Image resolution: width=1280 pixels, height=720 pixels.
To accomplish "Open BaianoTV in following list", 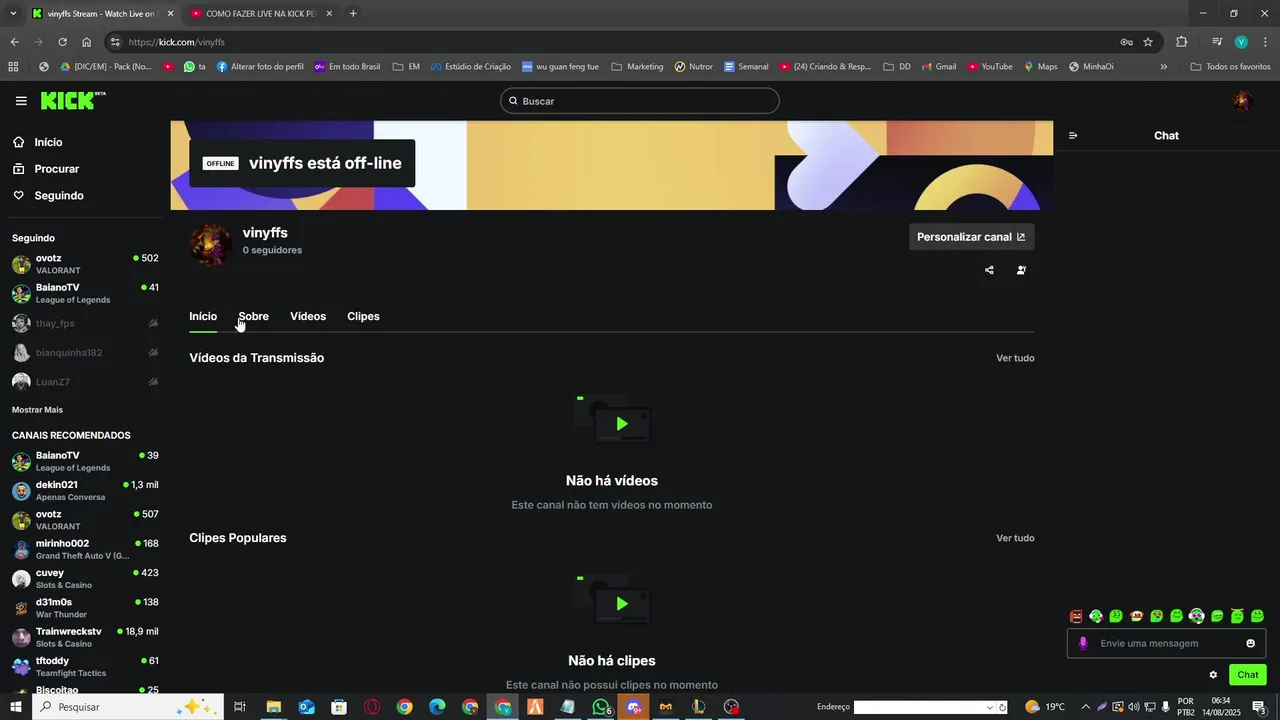I will click(85, 293).
